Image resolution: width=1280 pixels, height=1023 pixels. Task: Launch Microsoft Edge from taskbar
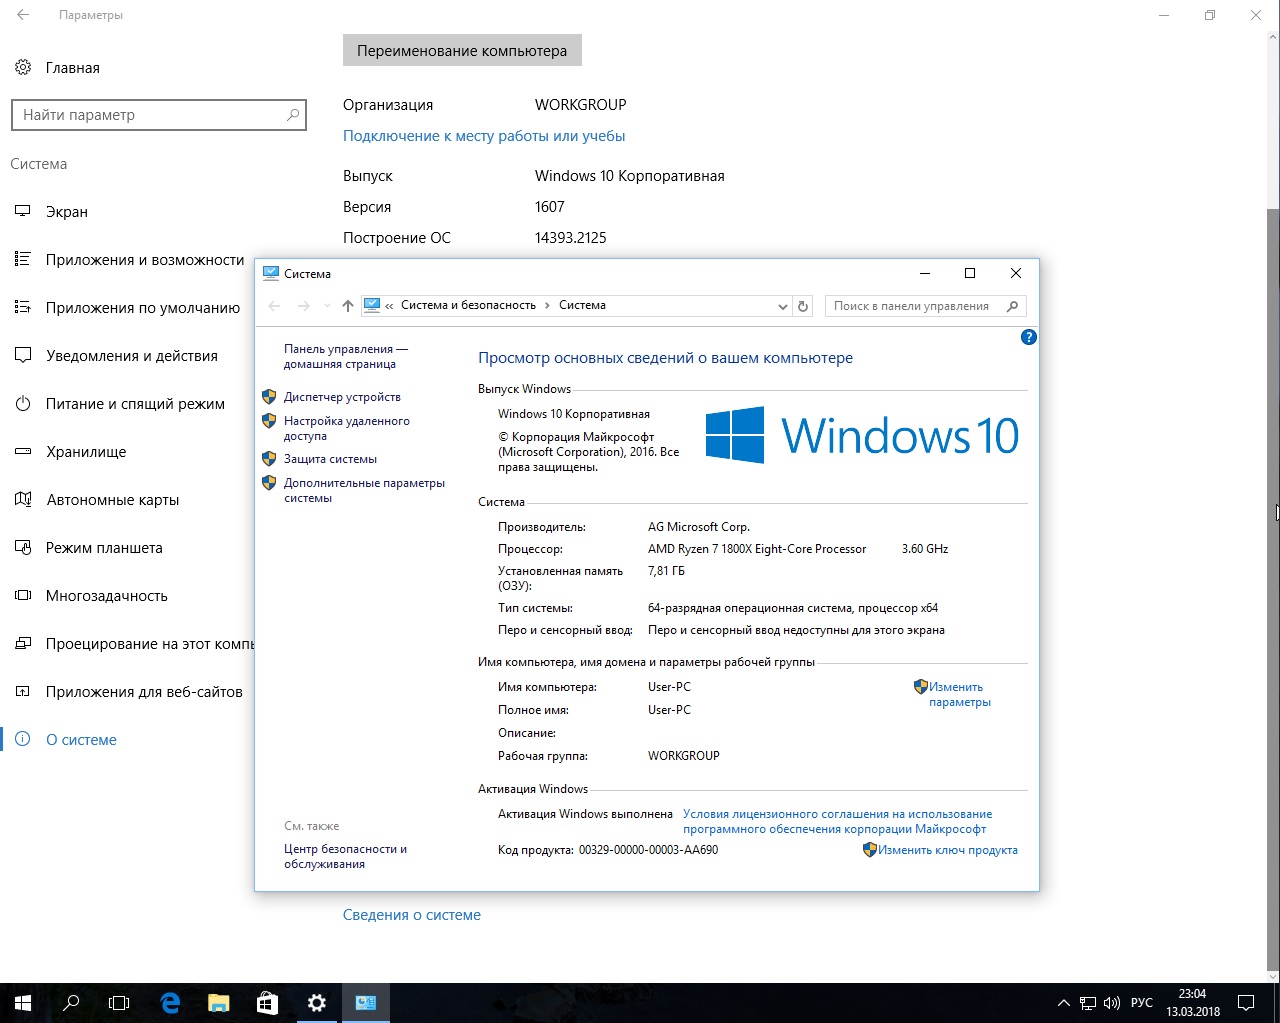[x=169, y=1002]
